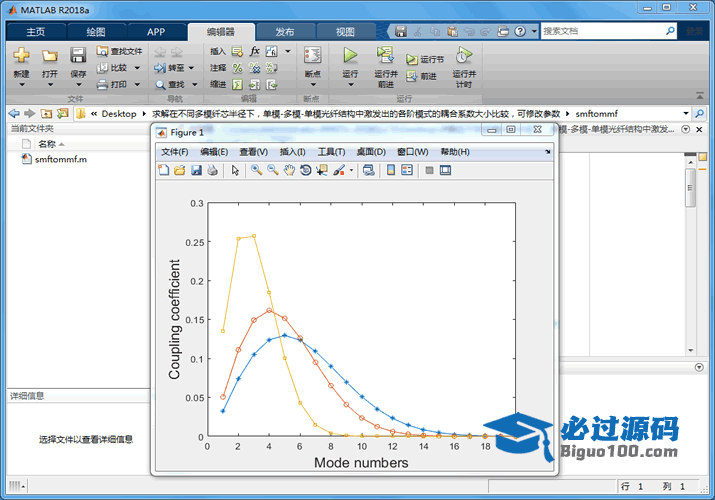715x500 pixels.
Task: Expand the Breakpoints (断点) dropdown arrow
Action: [x=313, y=85]
